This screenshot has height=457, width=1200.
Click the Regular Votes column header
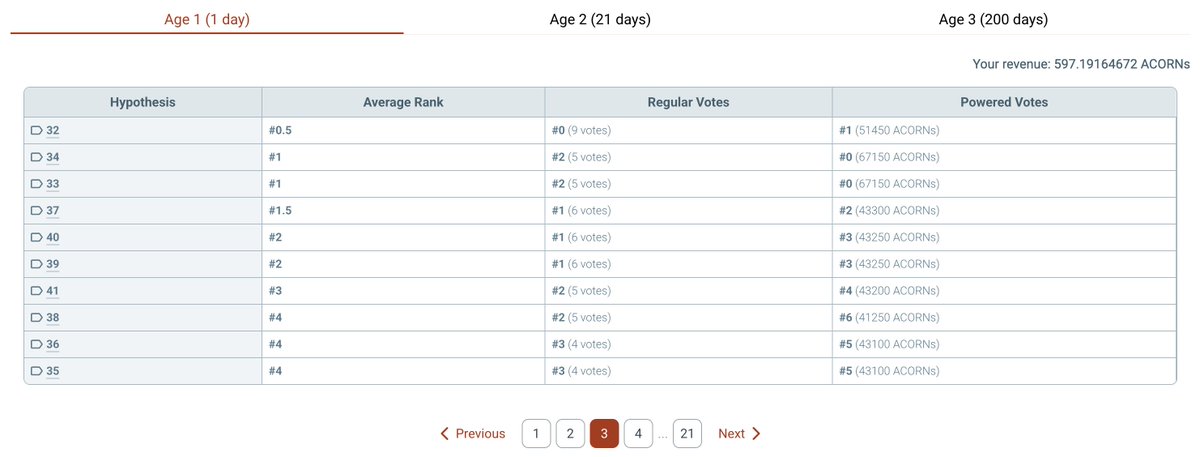(x=689, y=102)
